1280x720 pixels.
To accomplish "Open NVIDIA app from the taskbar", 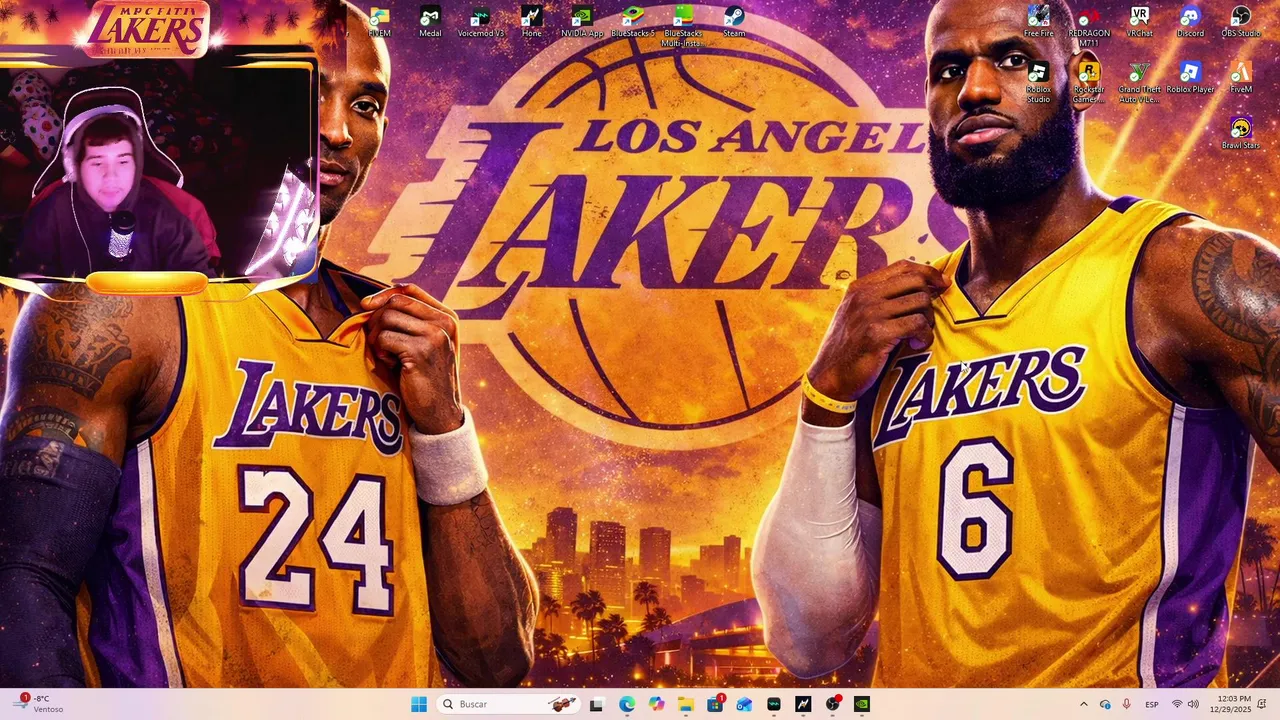I will [862, 704].
